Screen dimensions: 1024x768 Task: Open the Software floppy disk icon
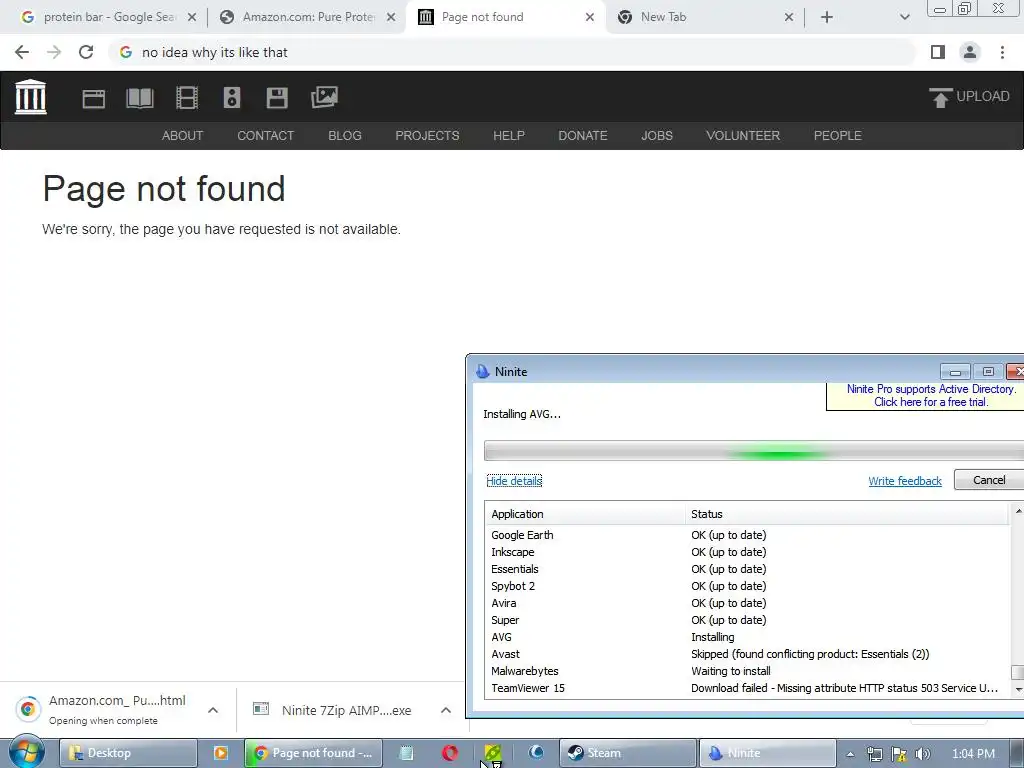coord(277,98)
